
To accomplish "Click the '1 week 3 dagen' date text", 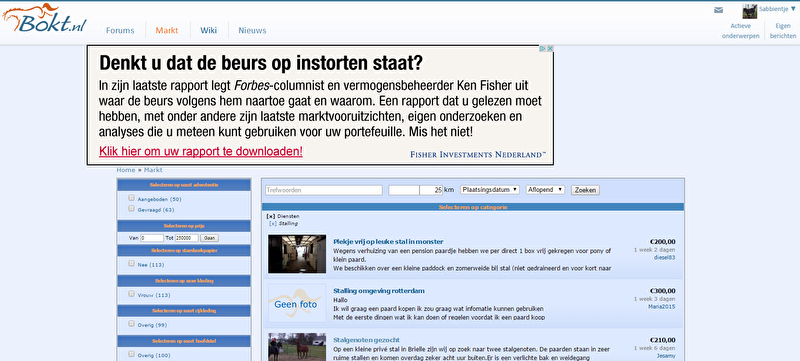I will click(x=655, y=299).
